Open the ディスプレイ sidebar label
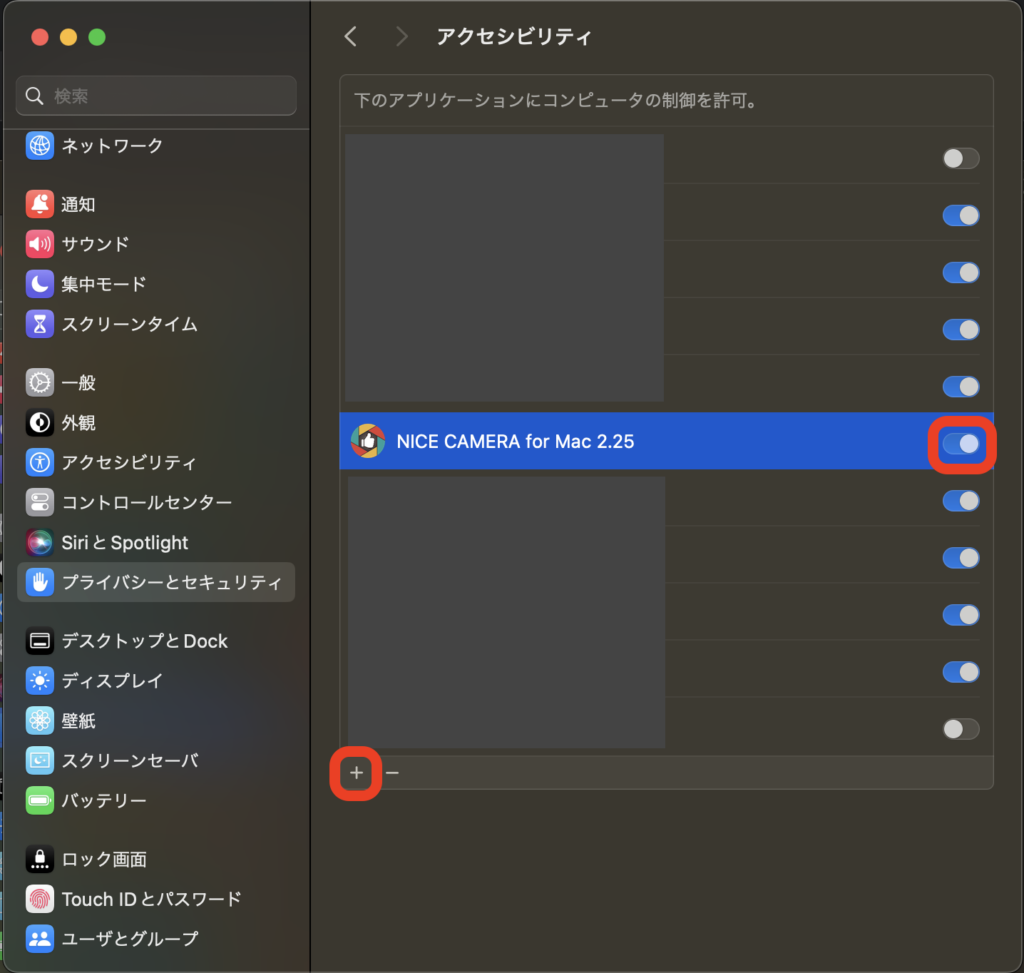1024x973 pixels. 112,681
